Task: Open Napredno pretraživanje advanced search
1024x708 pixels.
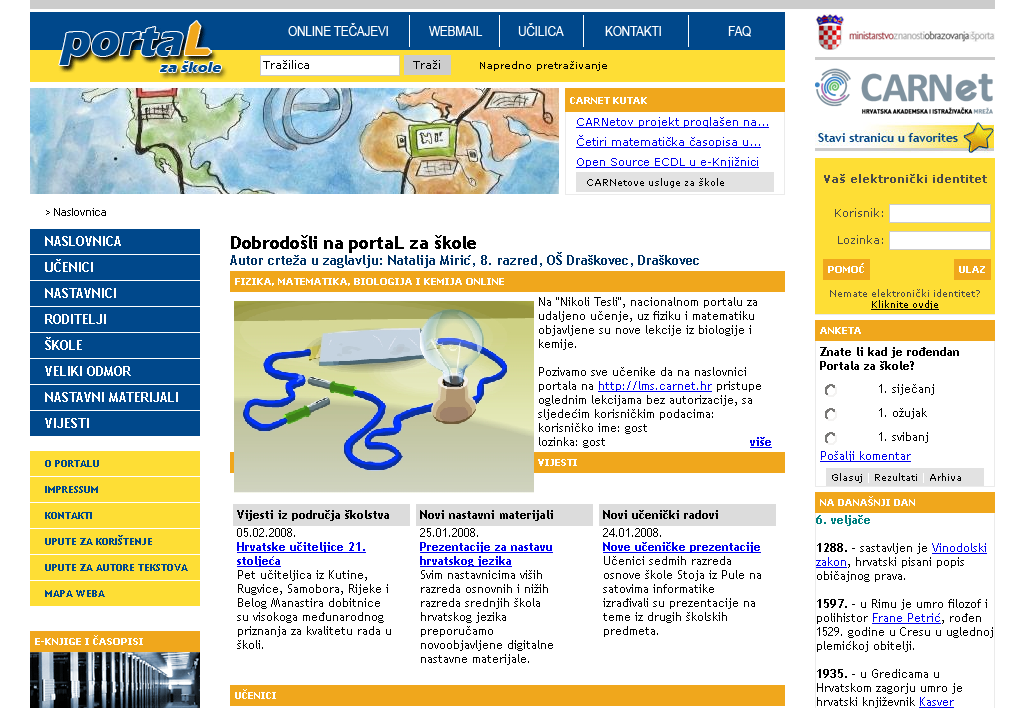Action: tap(543, 66)
